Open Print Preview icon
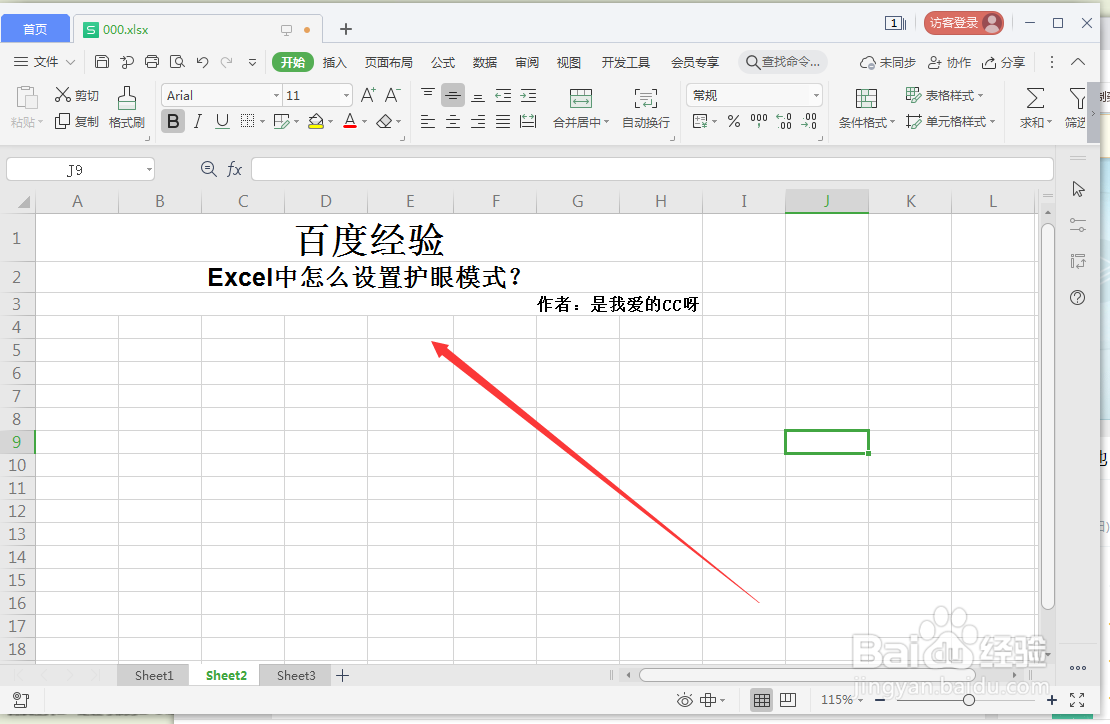 point(177,62)
